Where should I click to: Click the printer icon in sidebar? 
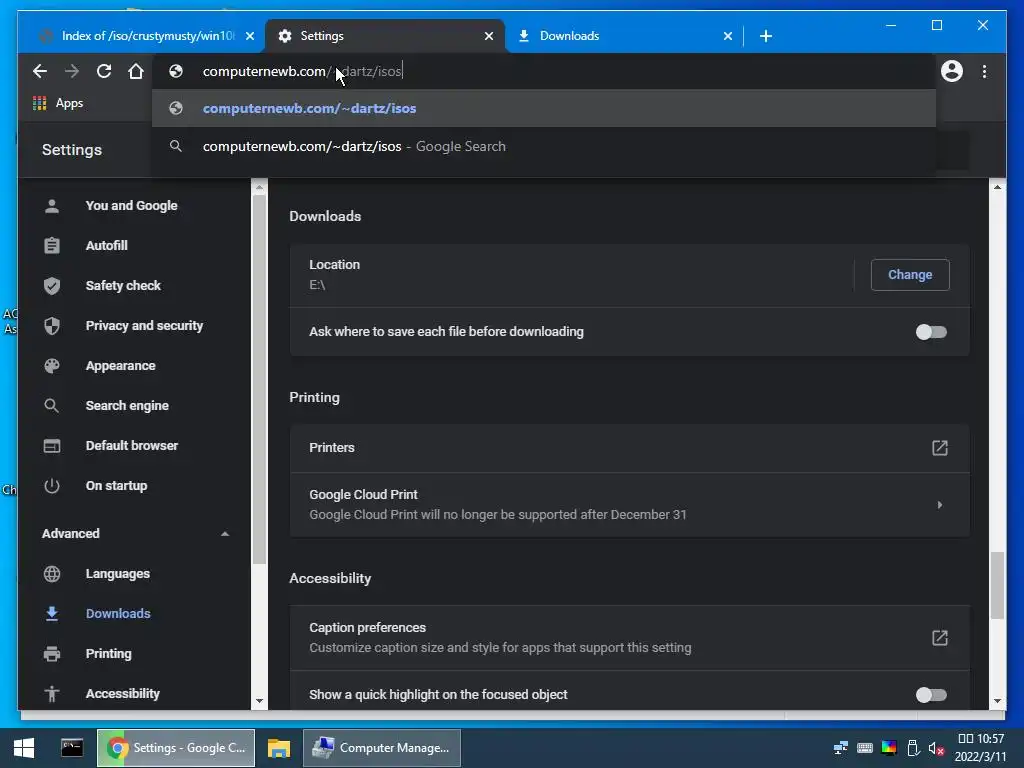(x=52, y=654)
